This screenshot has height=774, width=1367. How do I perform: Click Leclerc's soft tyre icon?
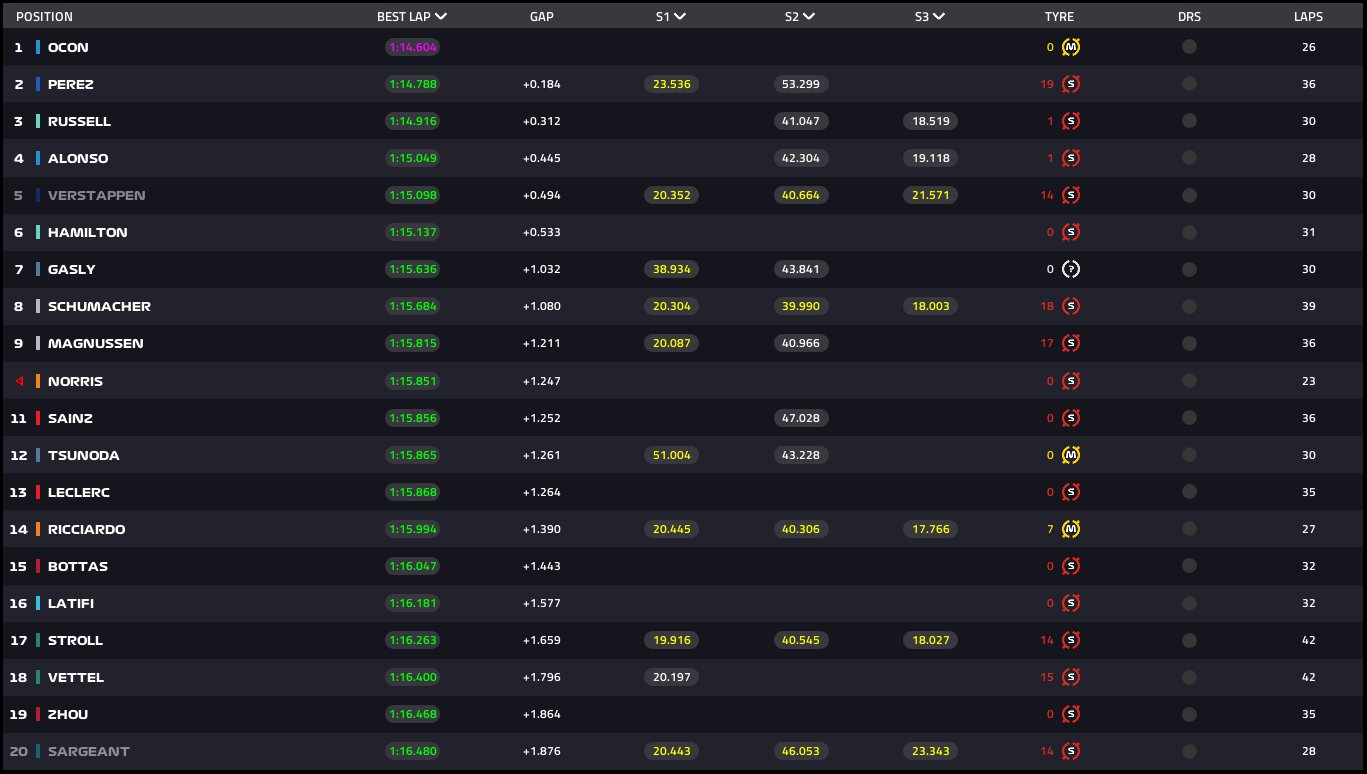[x=1071, y=492]
